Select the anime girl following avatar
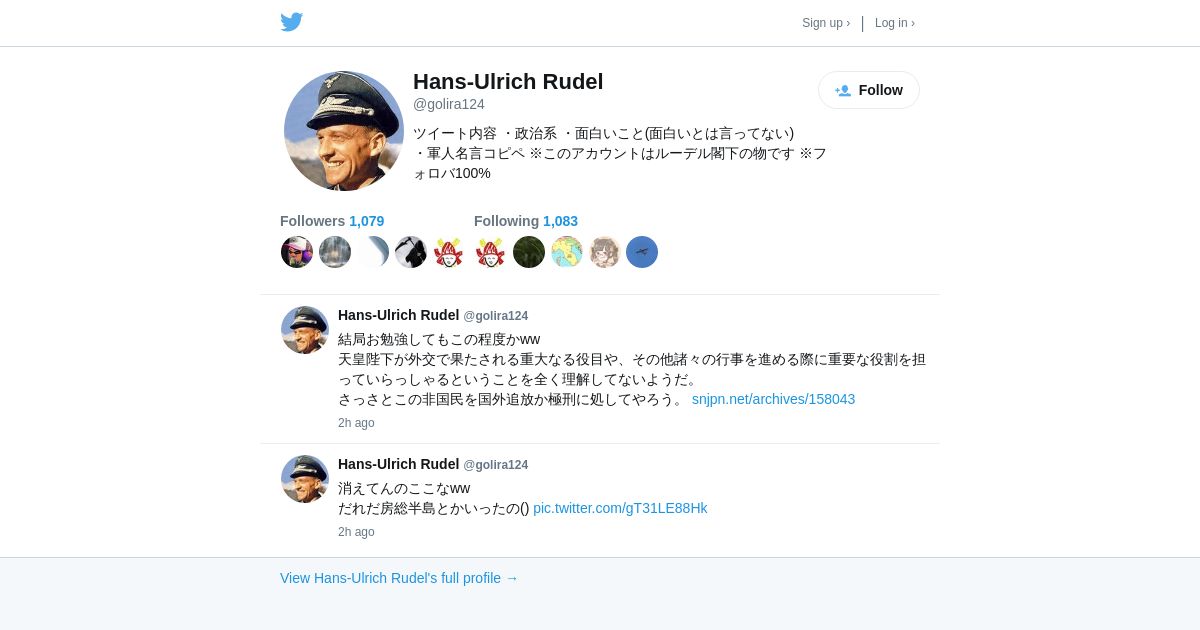The height and width of the screenshot is (630, 1200). 605,252
